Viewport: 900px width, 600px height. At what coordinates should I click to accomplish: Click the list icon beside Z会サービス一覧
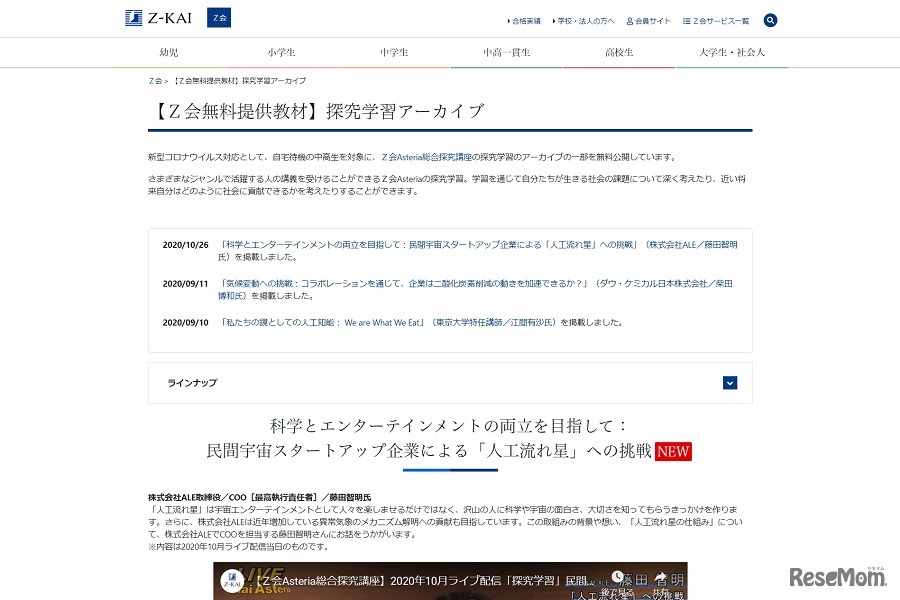pos(687,20)
